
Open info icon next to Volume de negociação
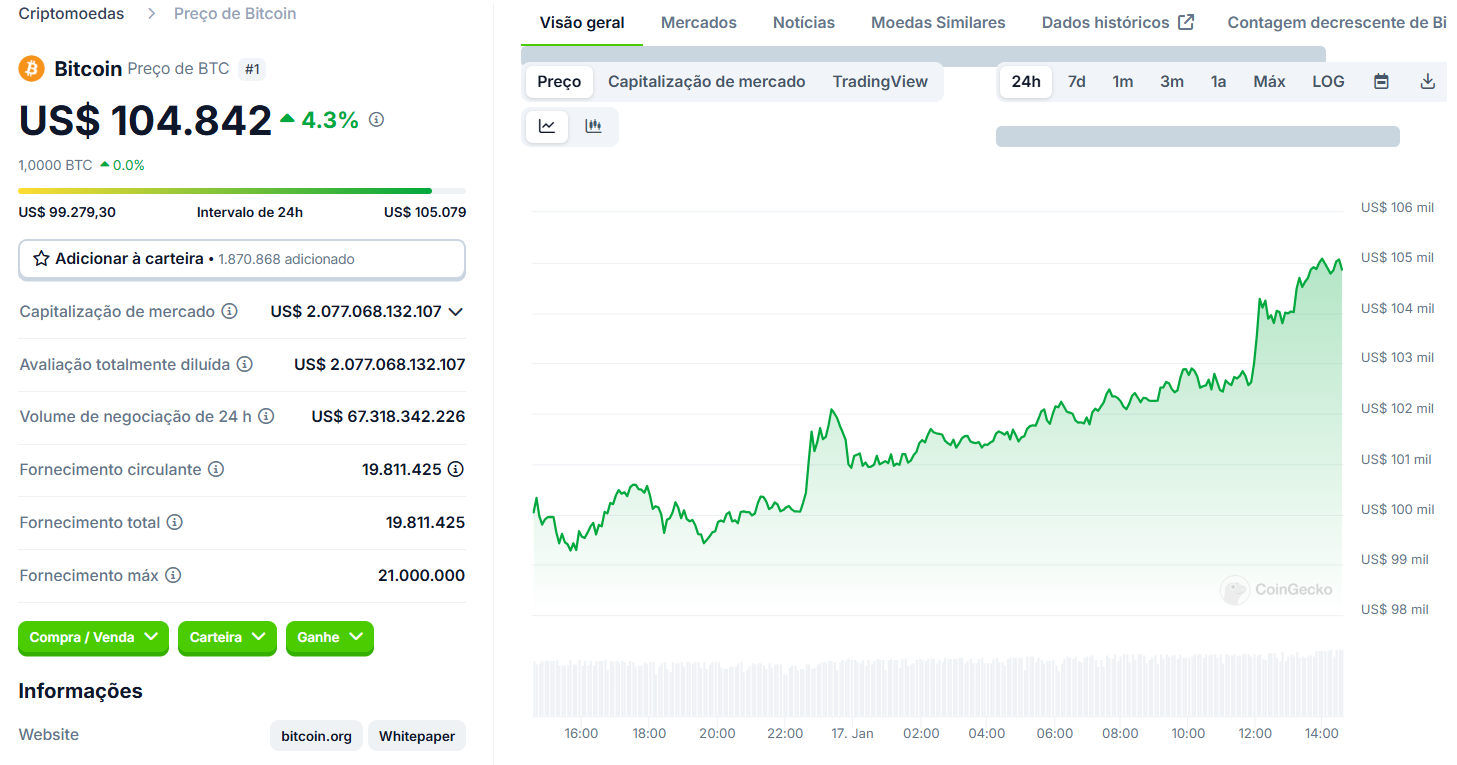(x=266, y=417)
